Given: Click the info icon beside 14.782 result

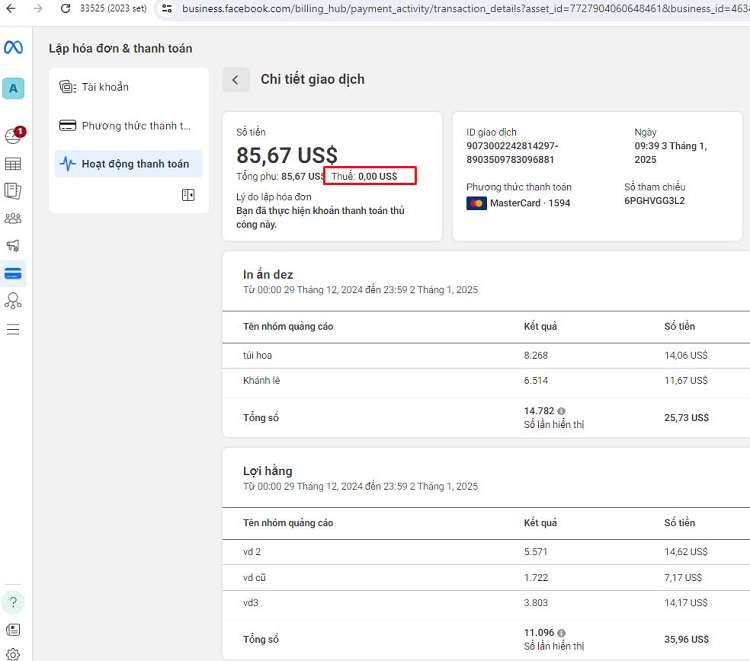Looking at the screenshot, I should [561, 411].
